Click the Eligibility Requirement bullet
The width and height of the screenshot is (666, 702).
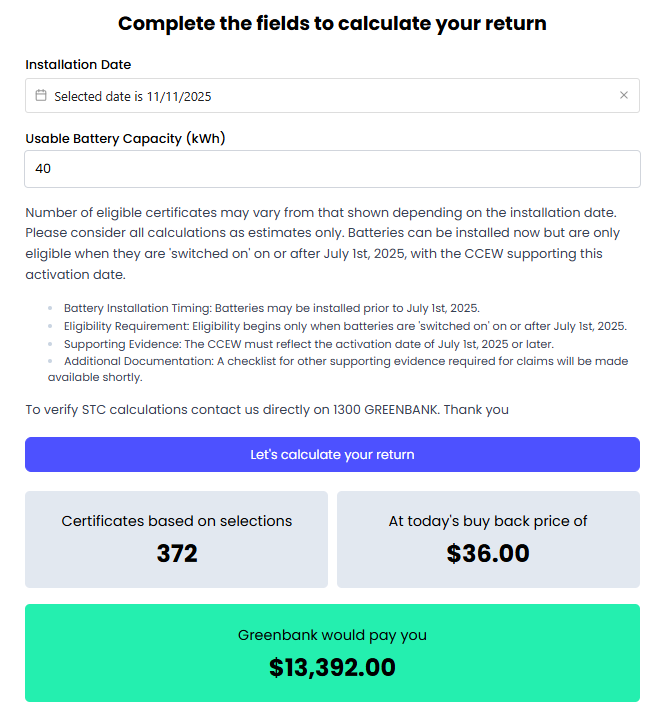345,326
